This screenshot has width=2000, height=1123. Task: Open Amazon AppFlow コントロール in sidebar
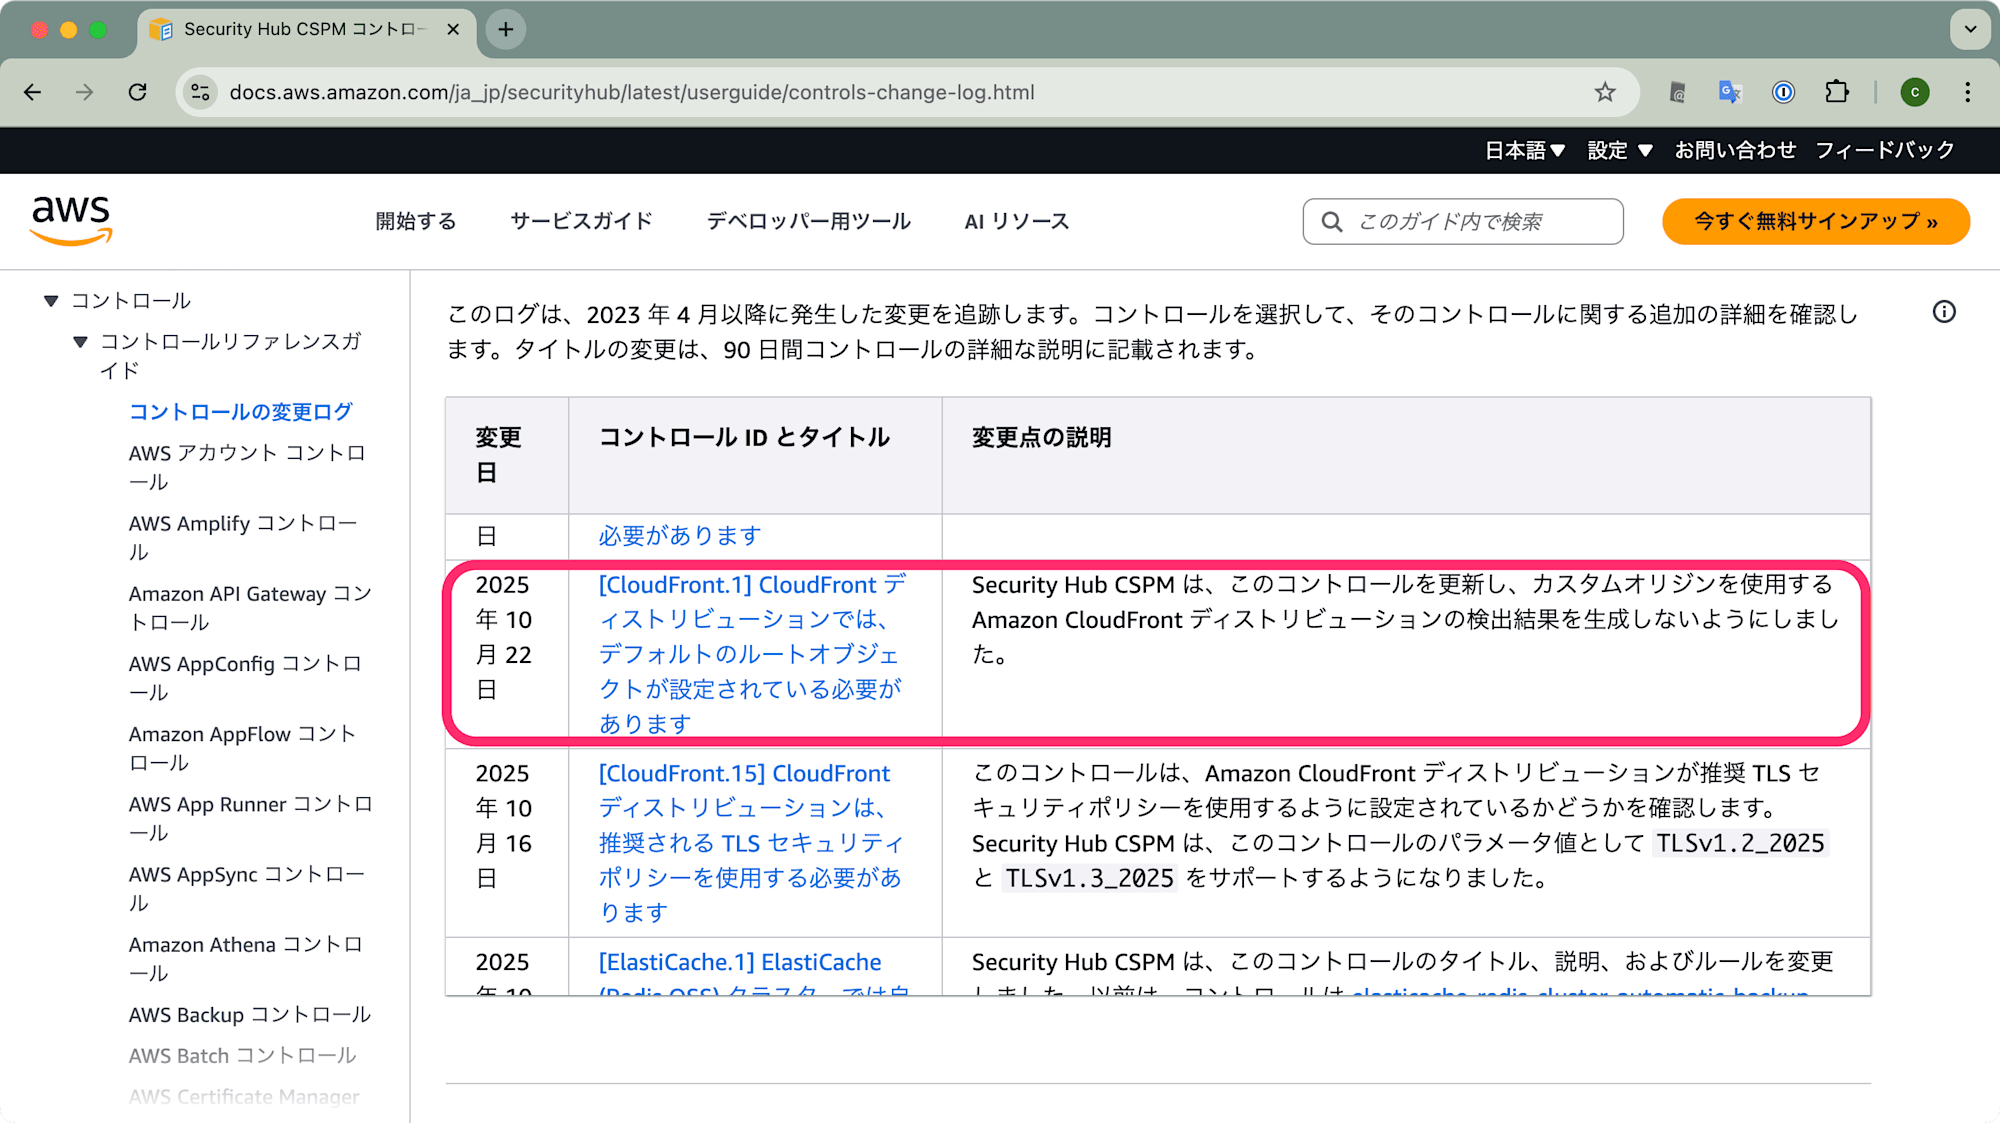[x=243, y=748]
